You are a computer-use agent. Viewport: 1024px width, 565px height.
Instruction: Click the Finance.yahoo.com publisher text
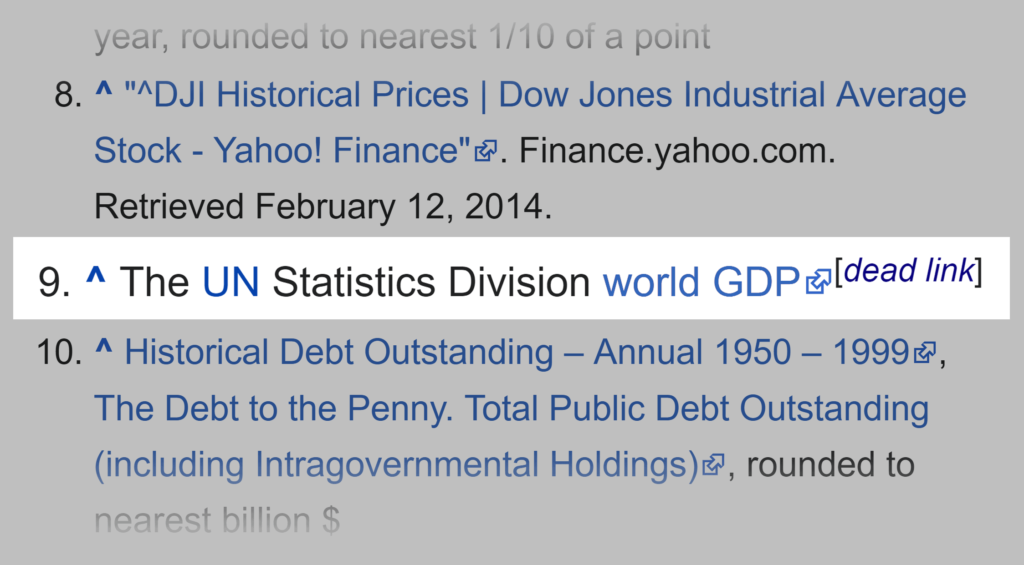pyautogui.click(x=677, y=152)
